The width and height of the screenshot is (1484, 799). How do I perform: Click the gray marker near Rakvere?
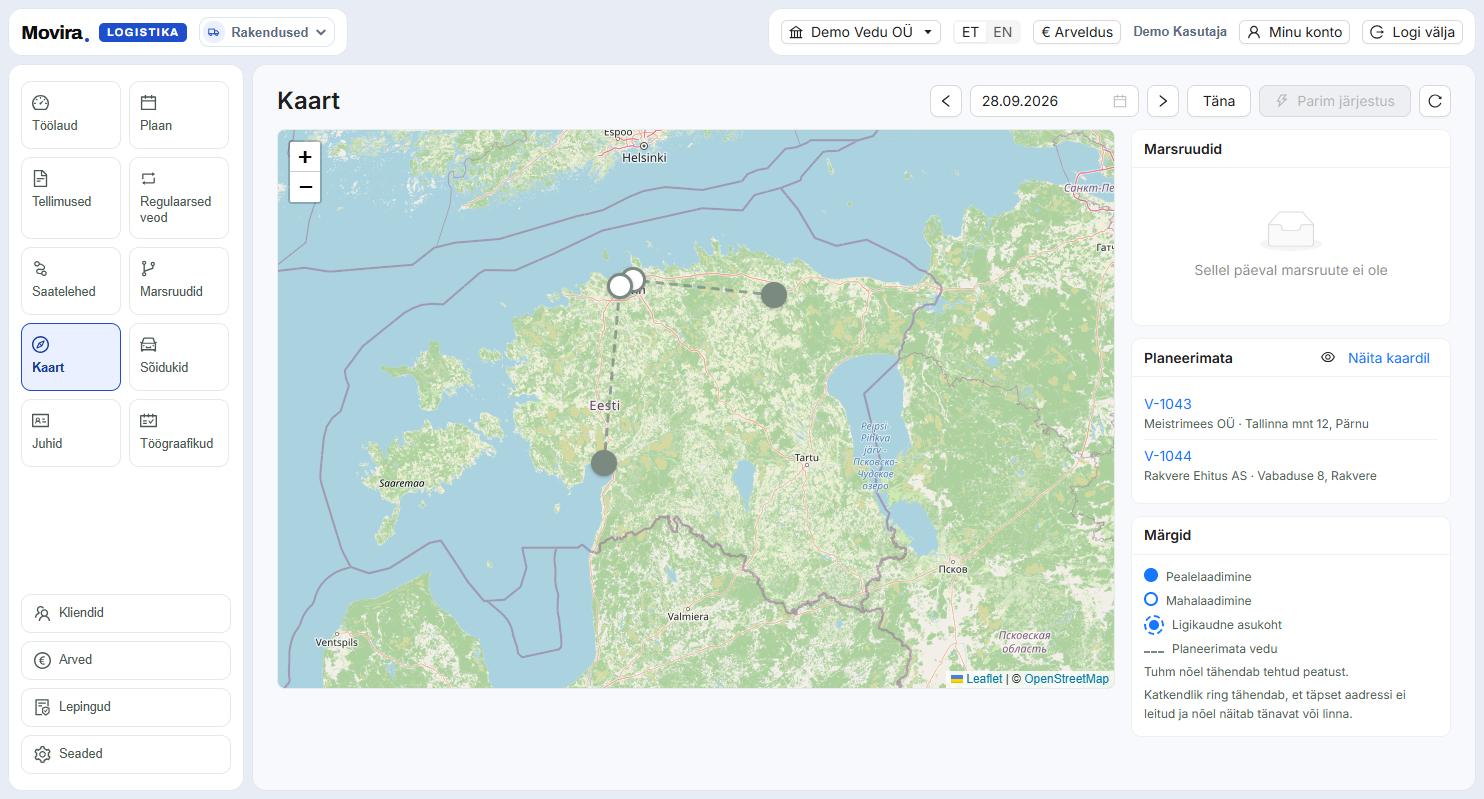[x=774, y=294]
